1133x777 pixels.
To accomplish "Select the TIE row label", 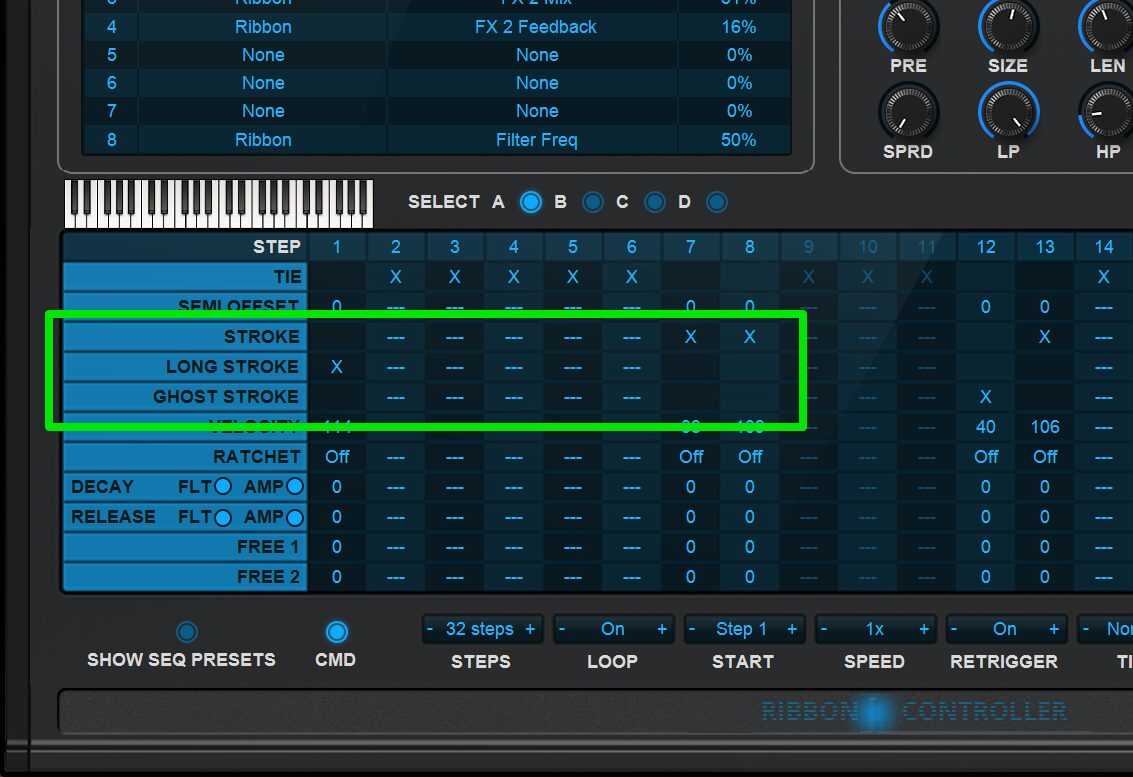I will (x=186, y=277).
